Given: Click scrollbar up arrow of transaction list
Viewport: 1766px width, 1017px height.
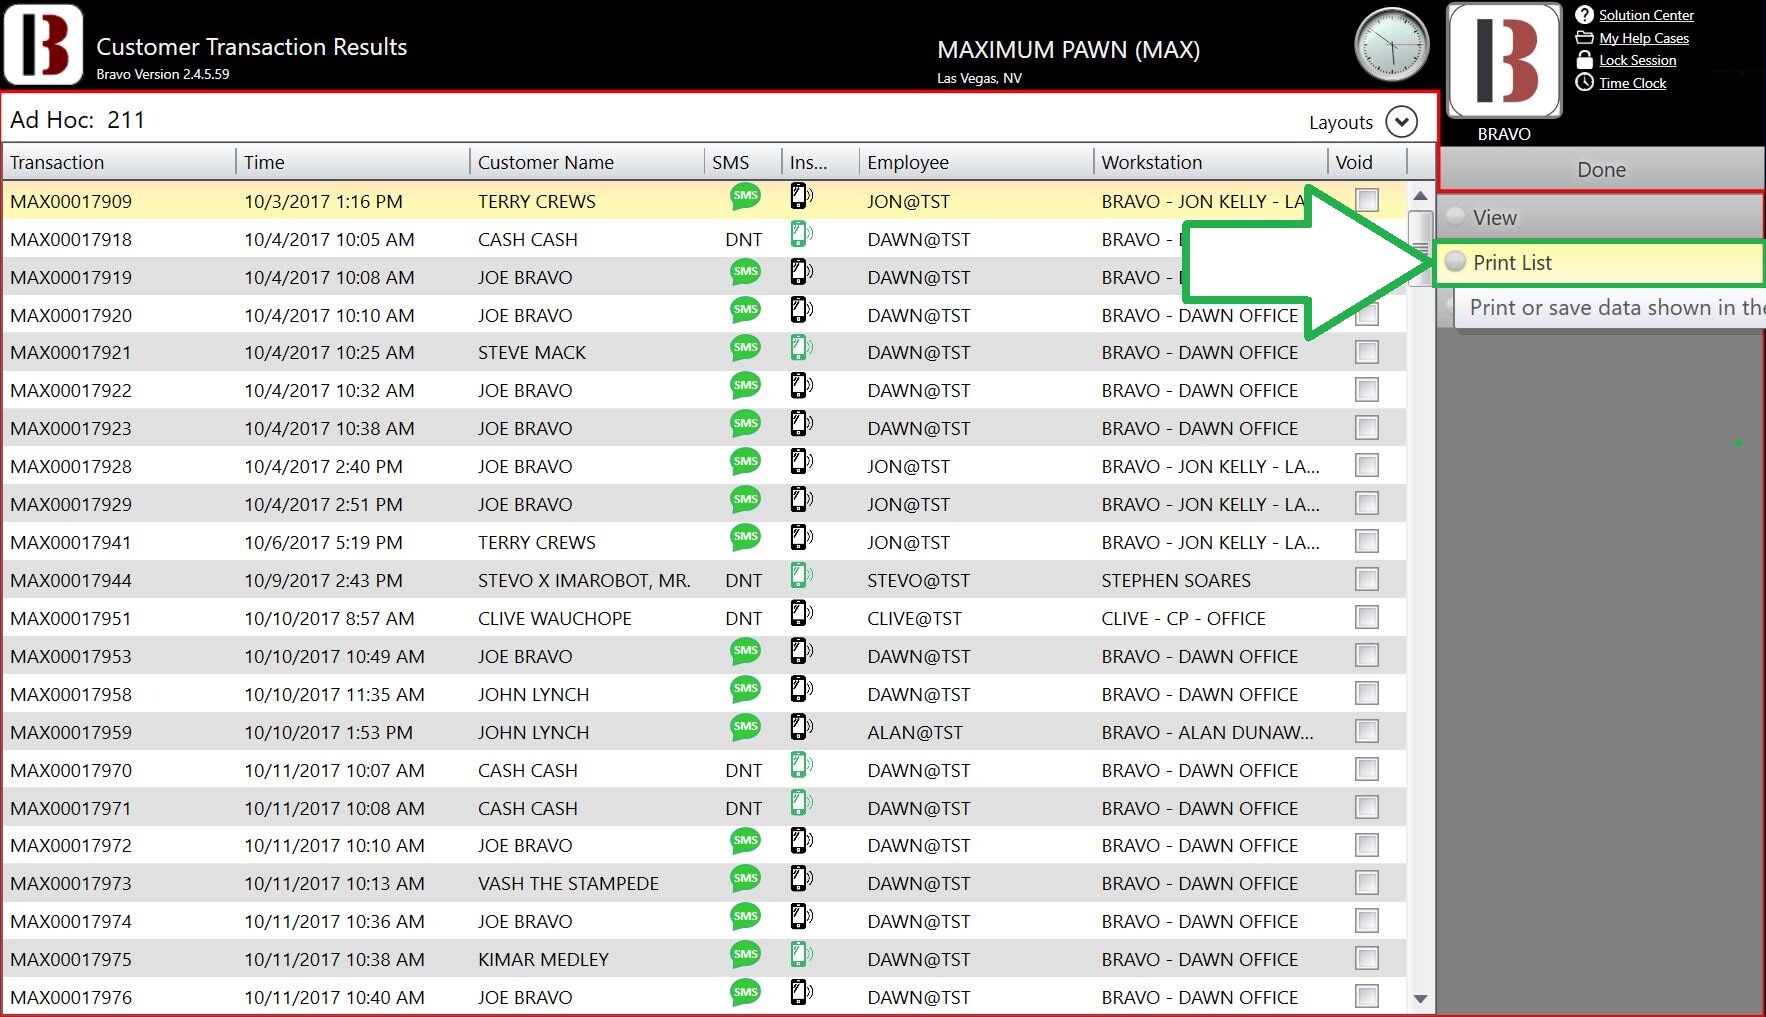Looking at the screenshot, I should tap(1420, 196).
